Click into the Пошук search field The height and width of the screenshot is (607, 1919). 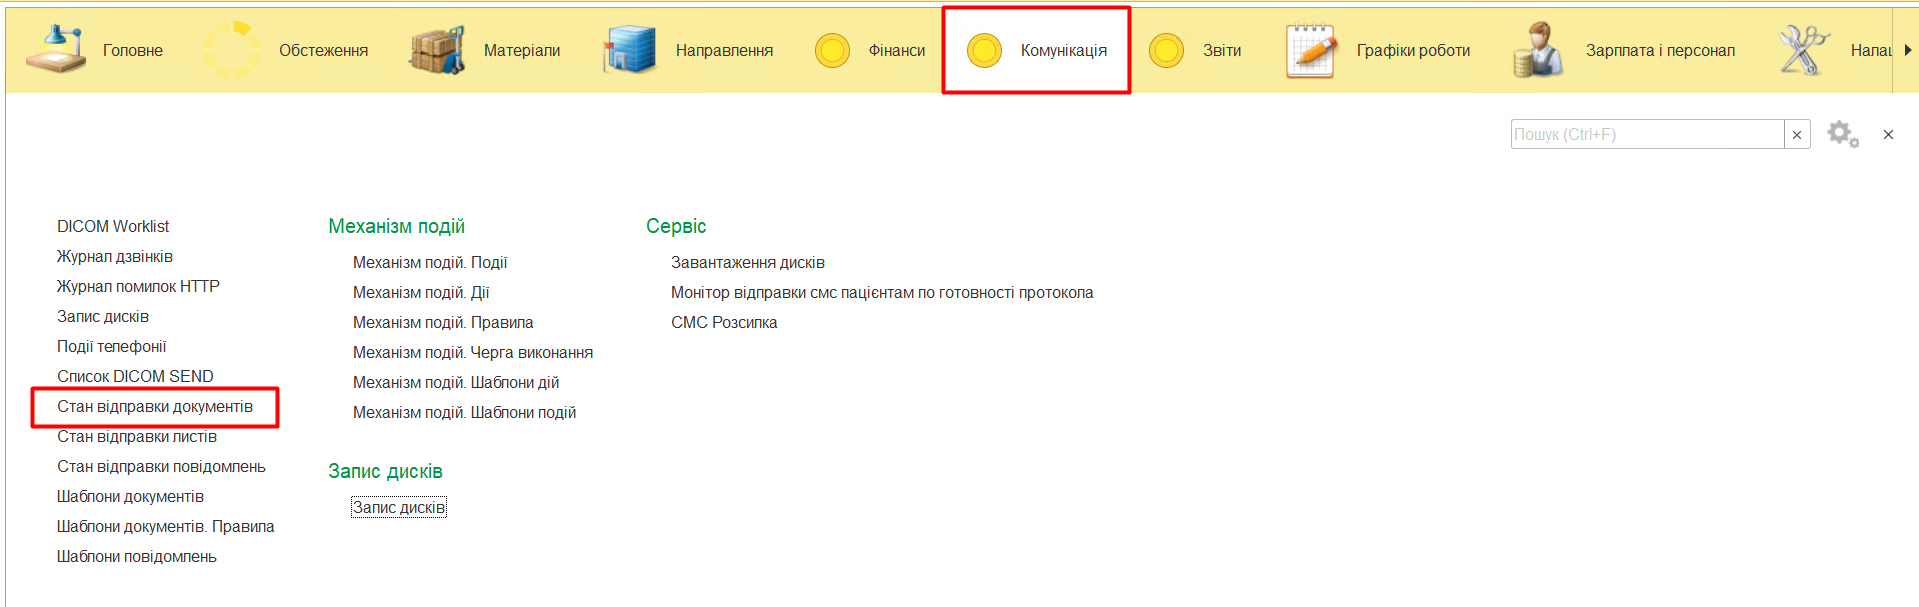1646,135
